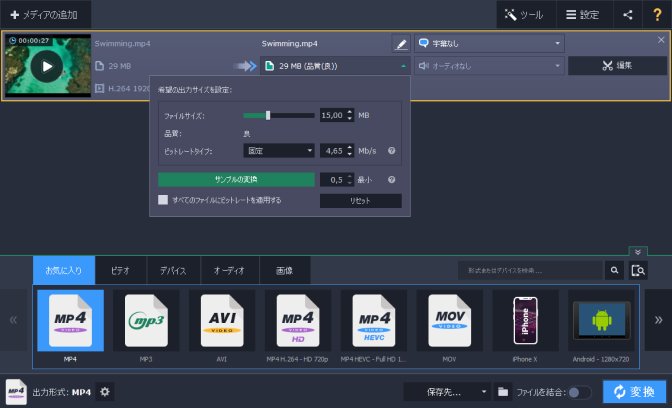
Task: Show previous presets with left chevron arrow
Action: pos(13,320)
